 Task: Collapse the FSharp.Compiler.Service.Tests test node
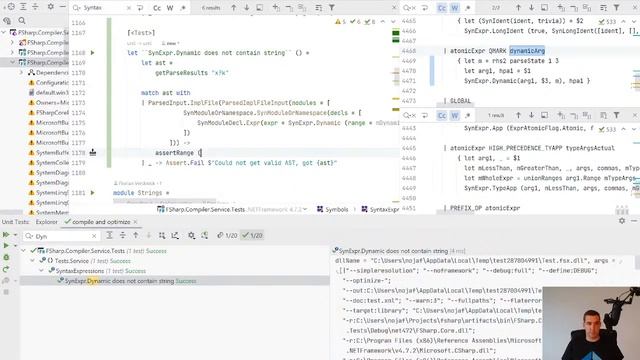[24, 251]
